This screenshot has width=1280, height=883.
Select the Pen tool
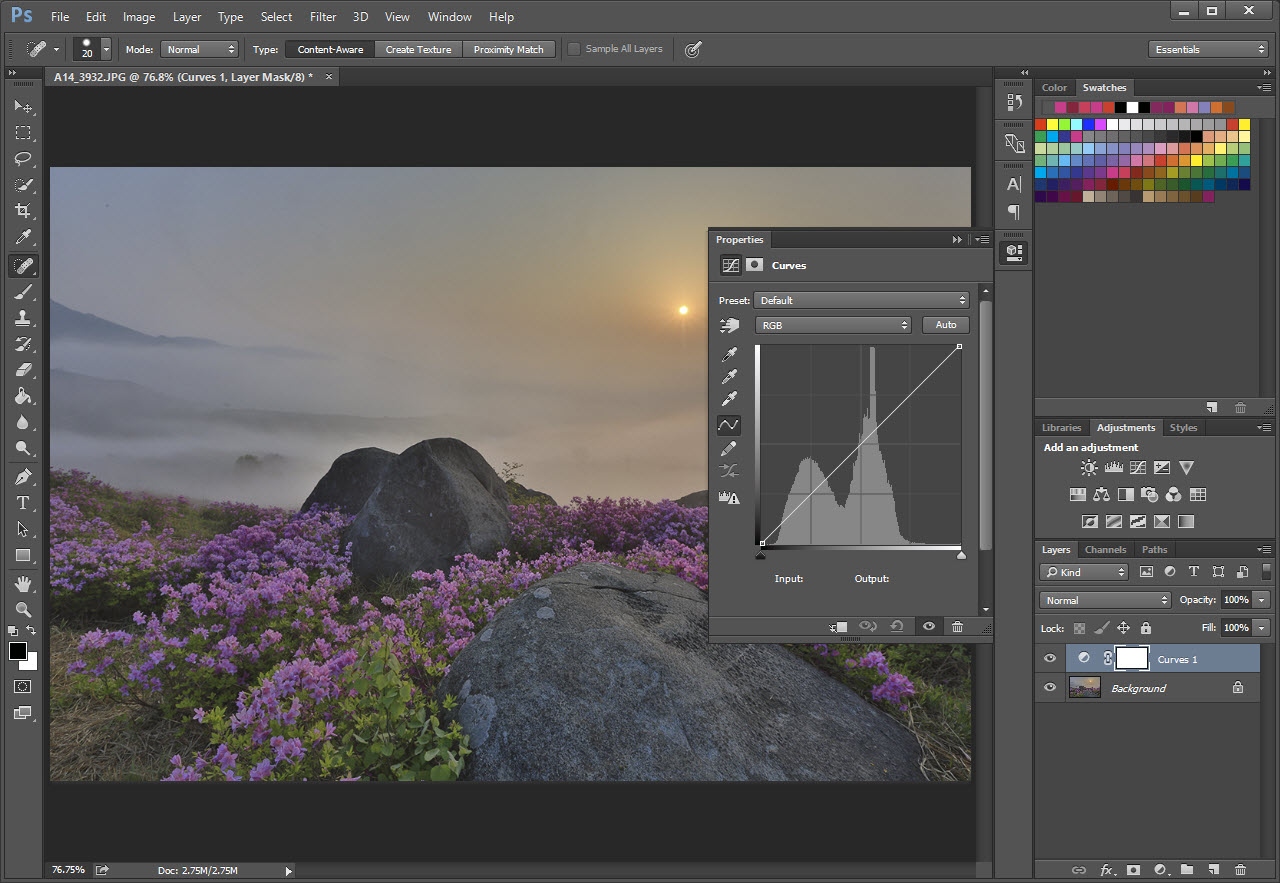[23, 476]
